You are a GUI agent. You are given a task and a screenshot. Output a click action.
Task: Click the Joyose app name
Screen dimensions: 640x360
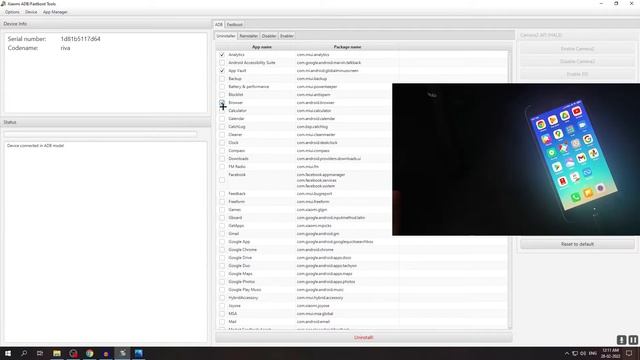pyautogui.click(x=235, y=306)
